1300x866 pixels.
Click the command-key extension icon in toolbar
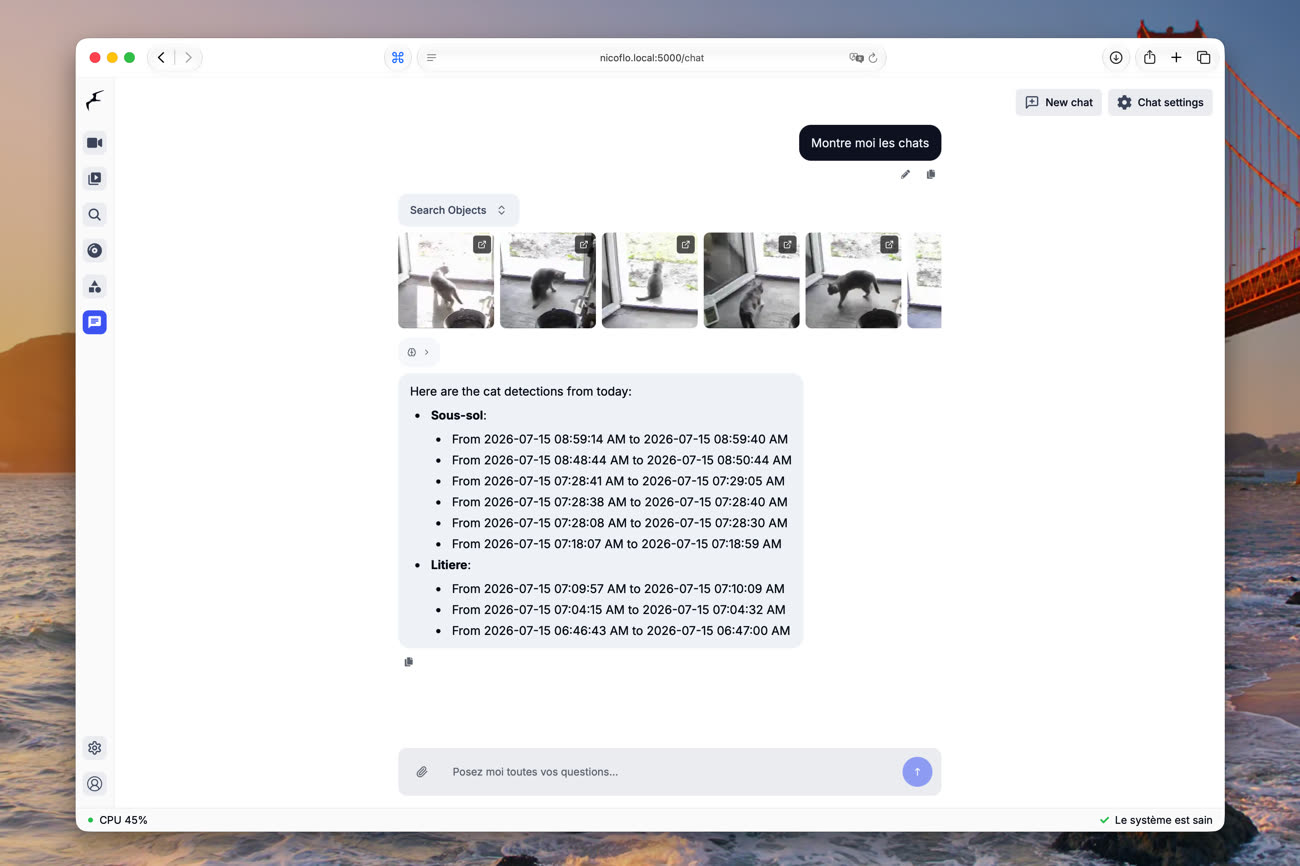398,58
